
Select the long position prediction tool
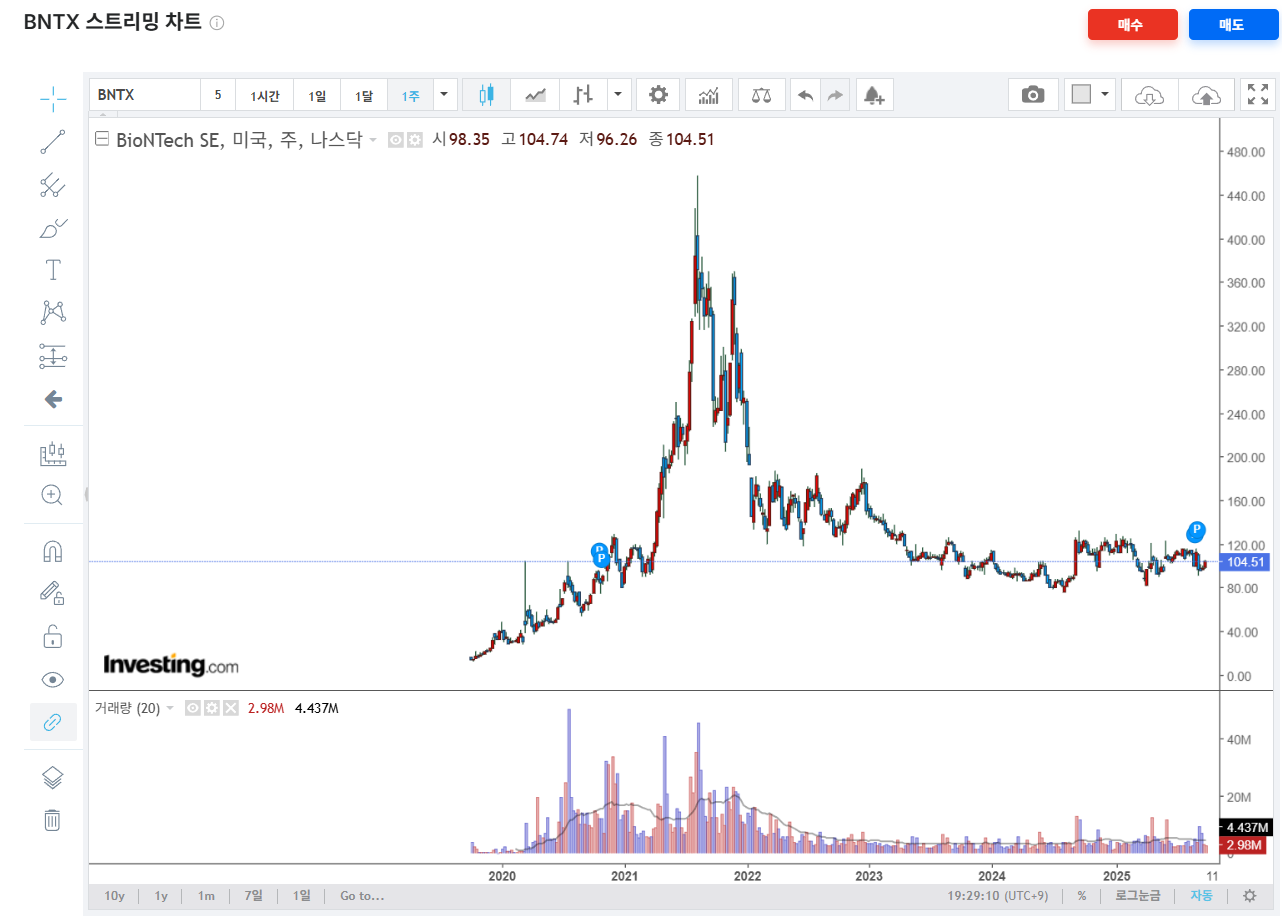pyautogui.click(x=53, y=356)
